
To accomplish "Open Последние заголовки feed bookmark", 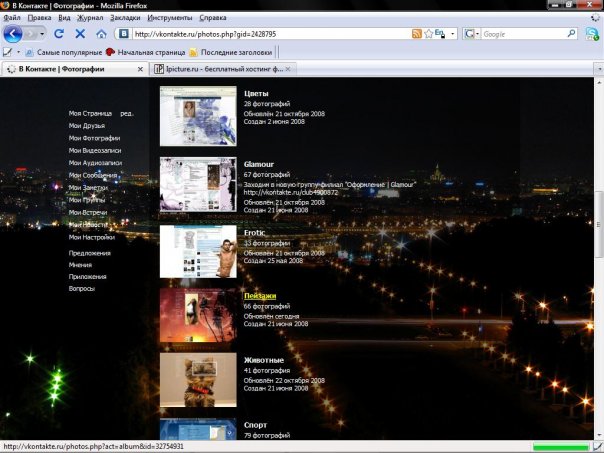I will [231, 52].
